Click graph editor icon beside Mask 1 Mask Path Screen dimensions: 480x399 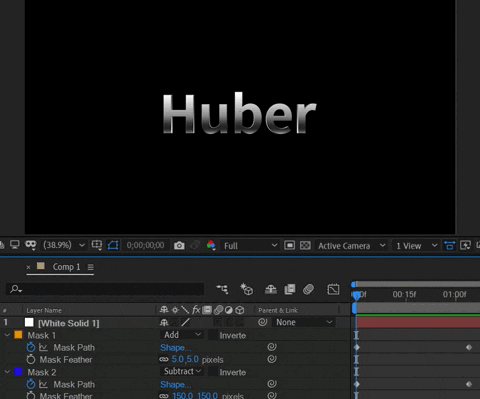pos(43,347)
